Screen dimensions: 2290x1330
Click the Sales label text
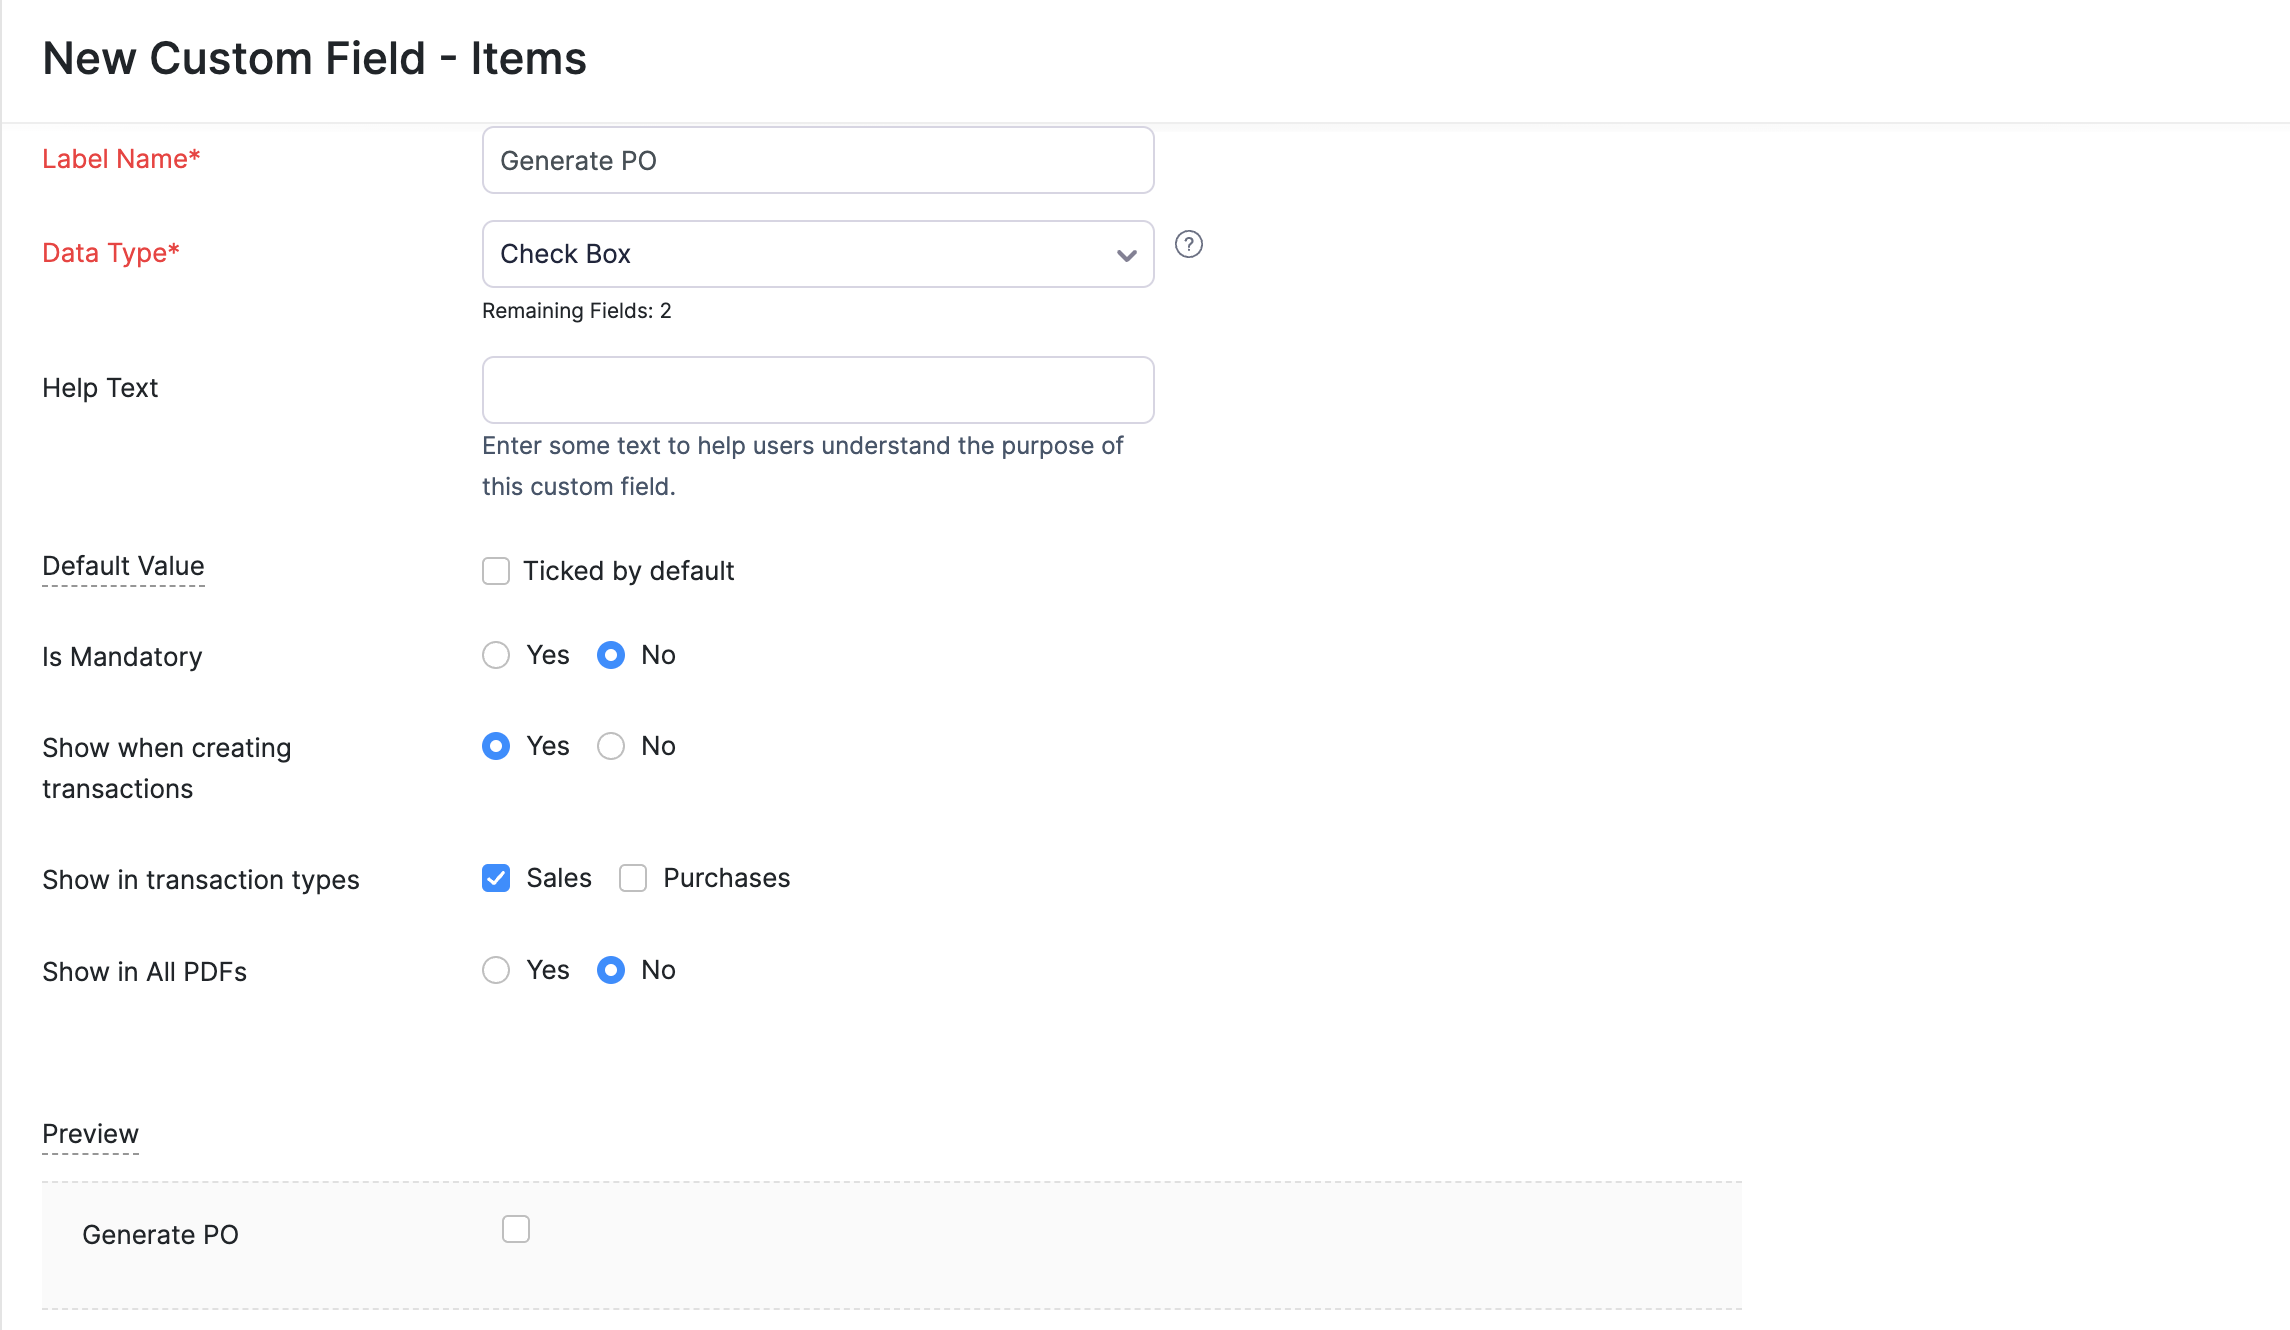[558, 878]
